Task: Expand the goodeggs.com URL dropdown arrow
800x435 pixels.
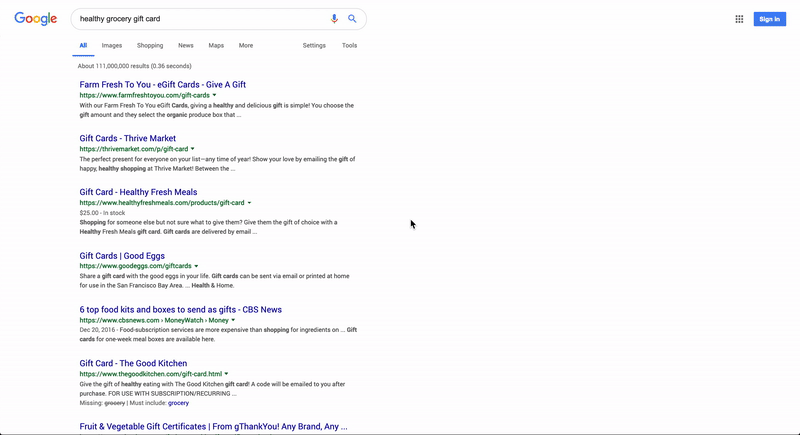Action: [x=196, y=266]
